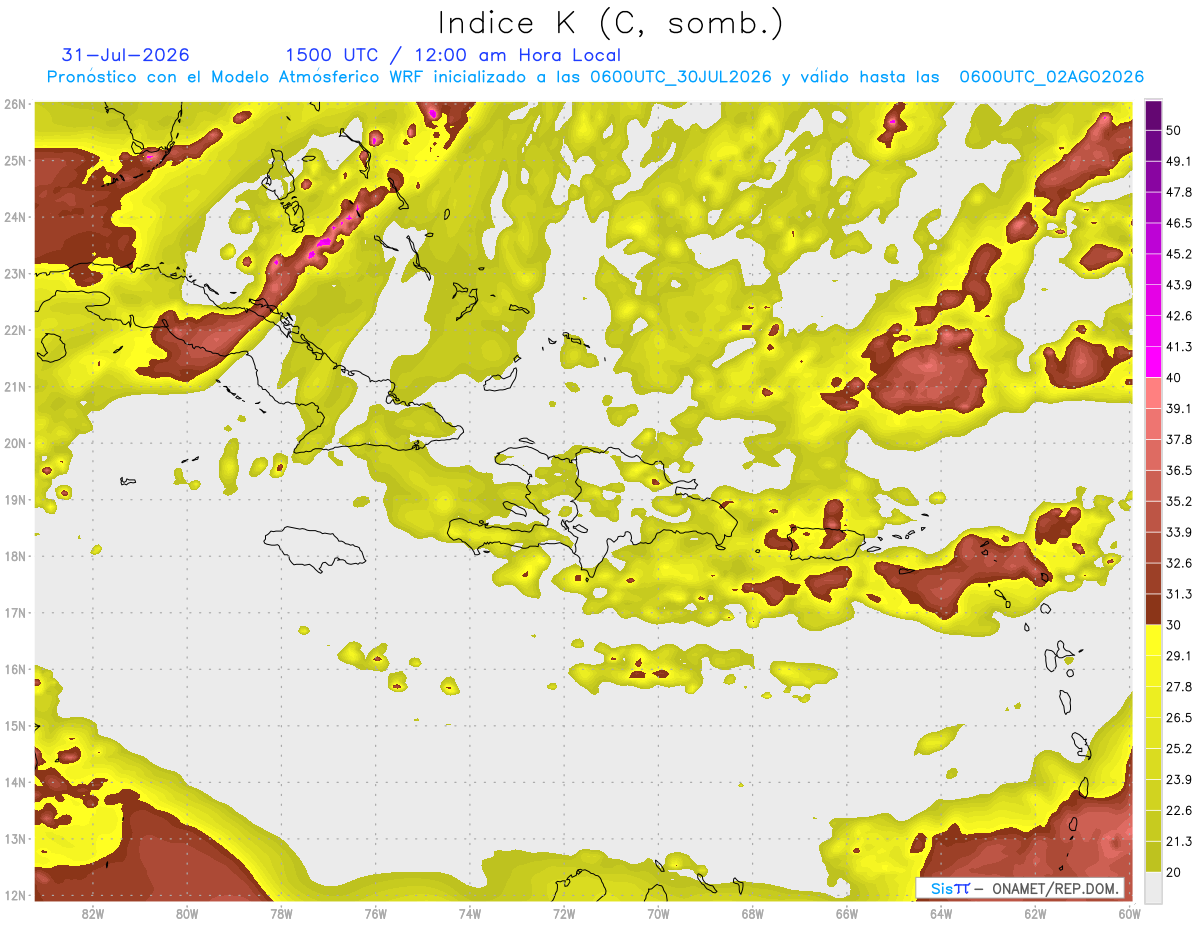Click the color scale value "32.6"
This screenshot has width=1200, height=927.
[1178, 563]
